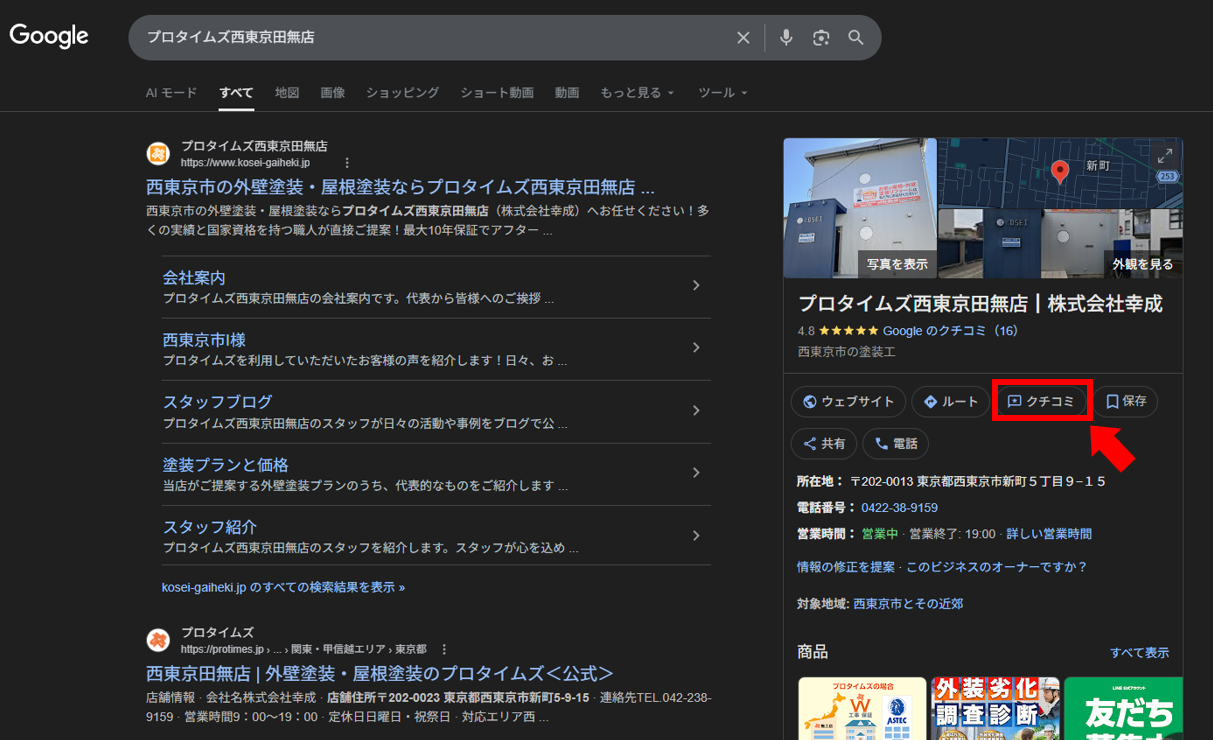Viewport: 1213px width, 740px height.
Task: Call via phone number 0422-38-9159 link
Action: click(x=899, y=508)
